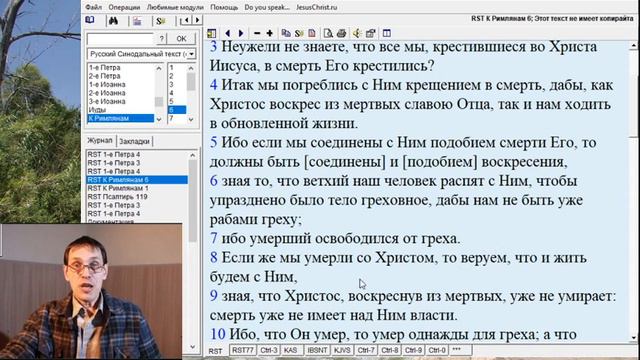The image size is (640, 360).
Task: Go back with the blue left arrow
Action: click(228, 33)
